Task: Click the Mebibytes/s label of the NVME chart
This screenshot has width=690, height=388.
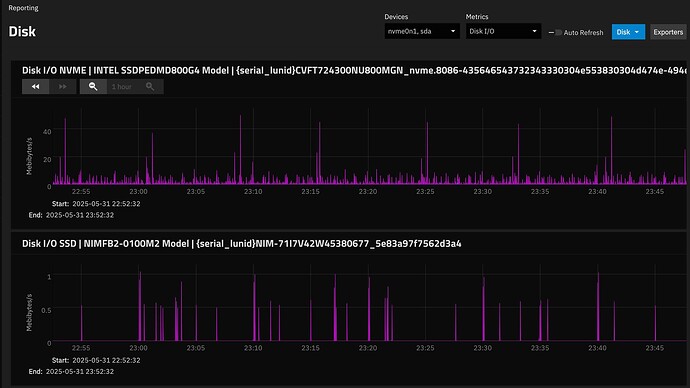Action: click(29, 156)
